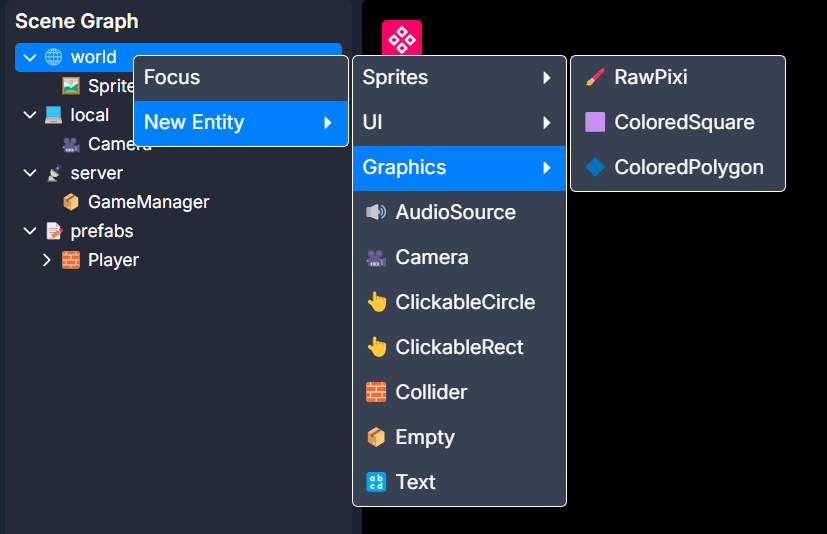827x534 pixels.
Task: Click the picture icon next to Sprite
Action: pos(71,86)
